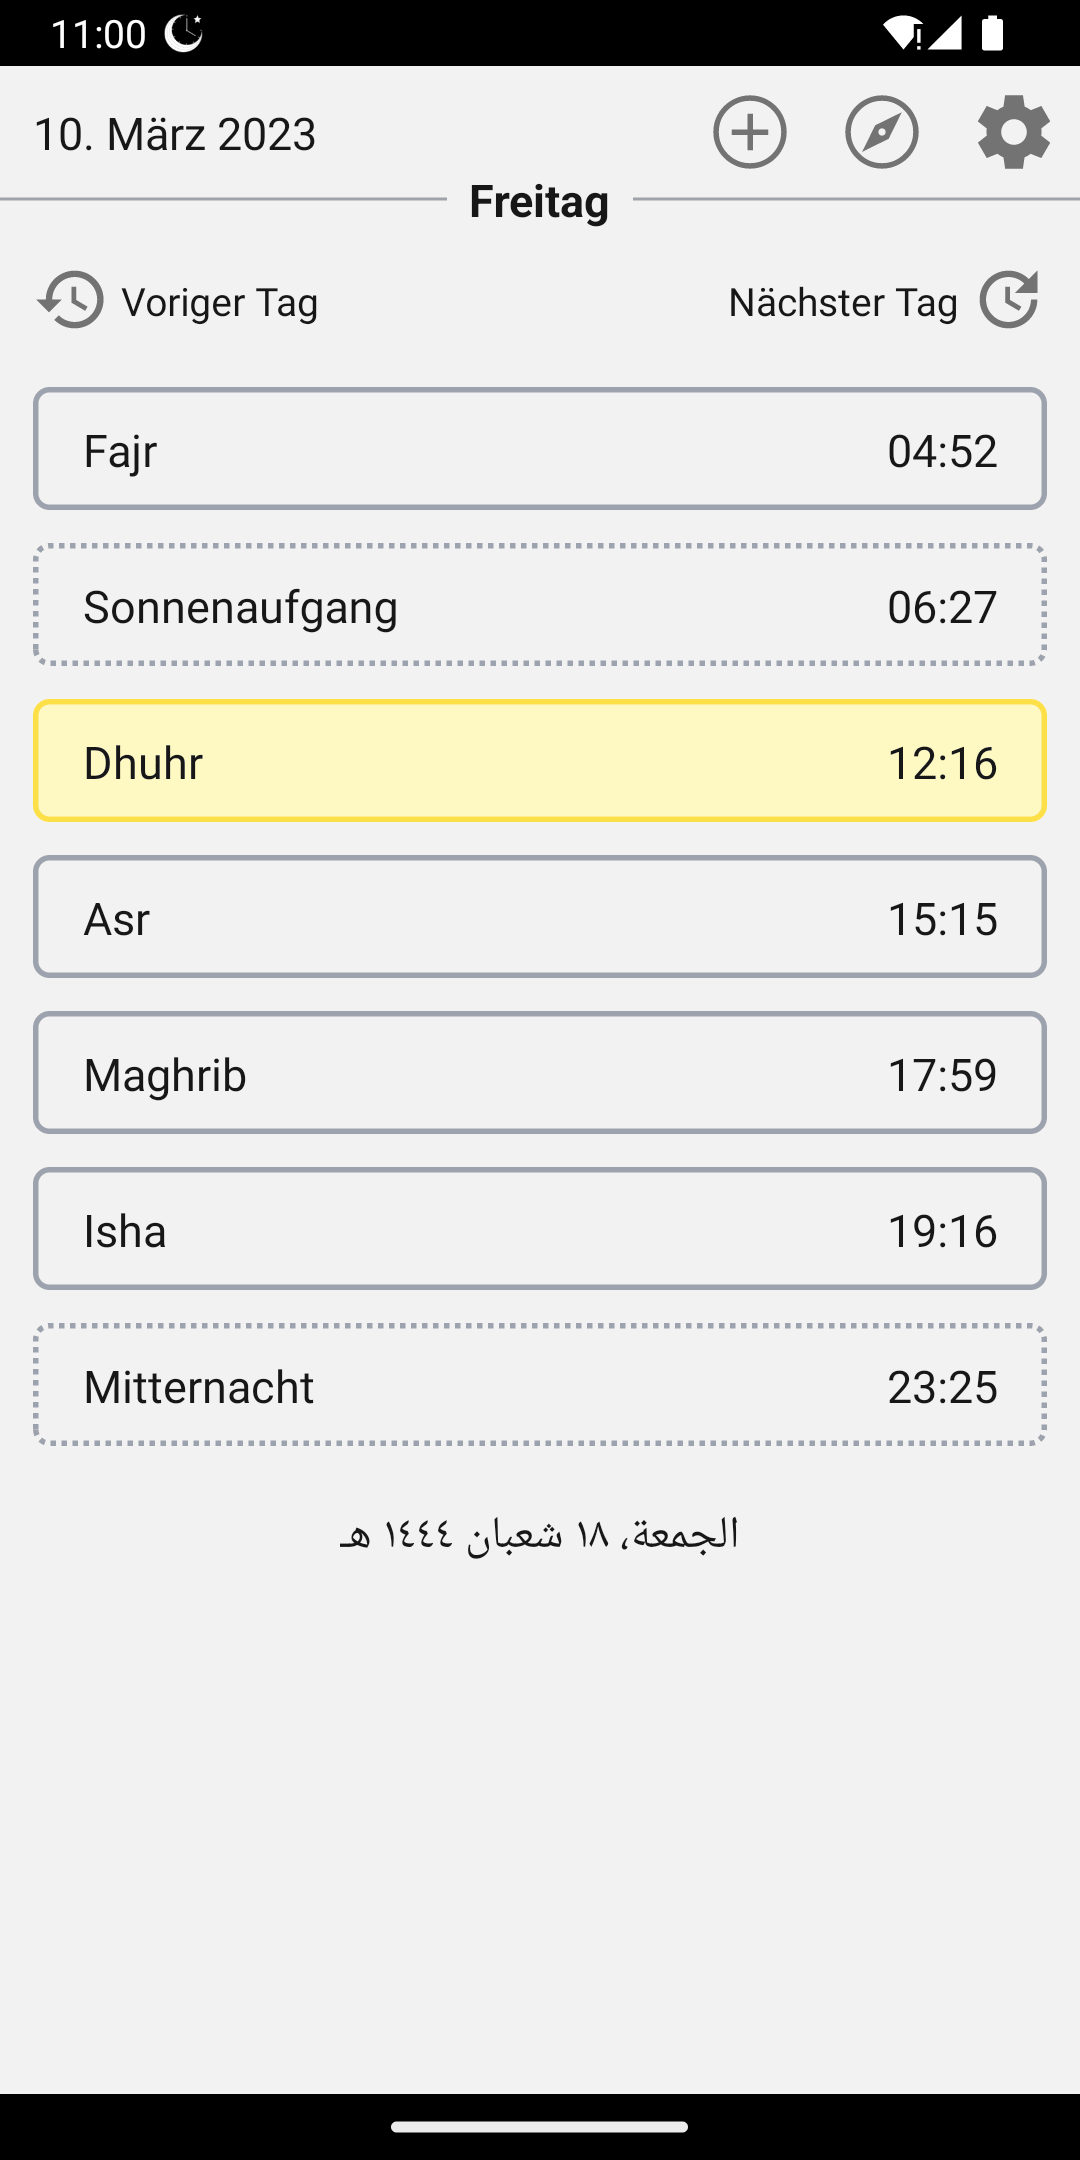Viewport: 1080px width, 2160px height.
Task: Open settings via the gear icon
Action: pos(1013,133)
